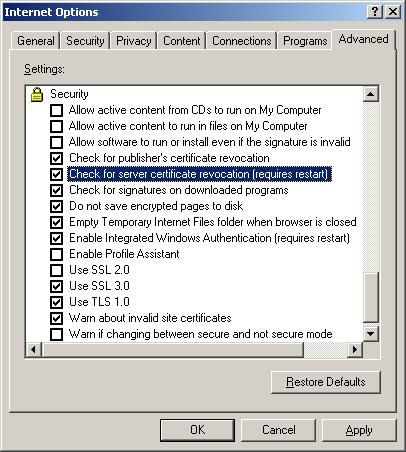Uncheck Do not save encrypted pages to disk
Image resolution: width=406 pixels, height=452 pixels.
56,206
